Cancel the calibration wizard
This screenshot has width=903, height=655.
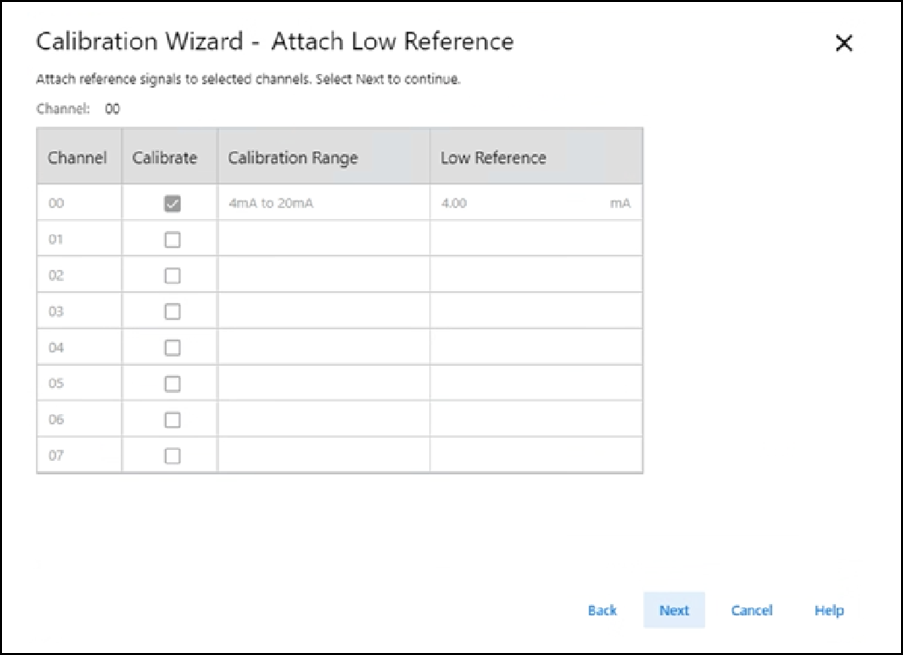pyautogui.click(x=751, y=610)
